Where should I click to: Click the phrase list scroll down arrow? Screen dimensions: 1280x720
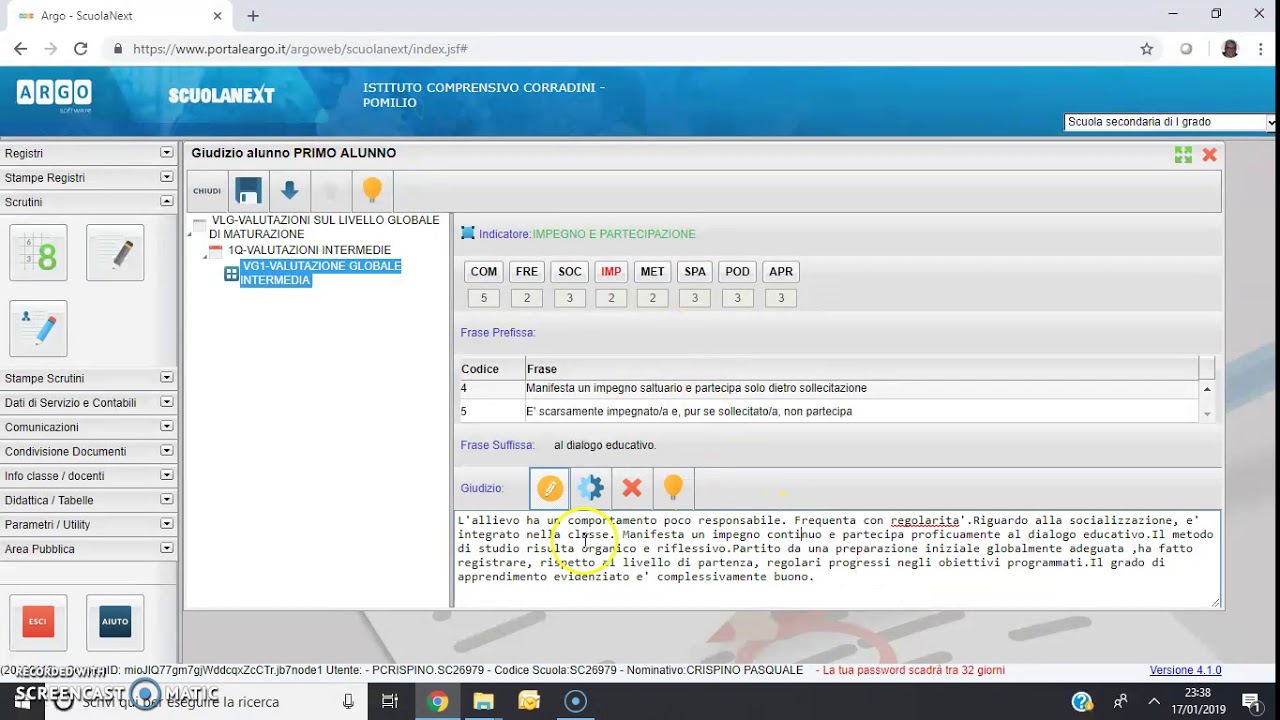coord(1207,414)
